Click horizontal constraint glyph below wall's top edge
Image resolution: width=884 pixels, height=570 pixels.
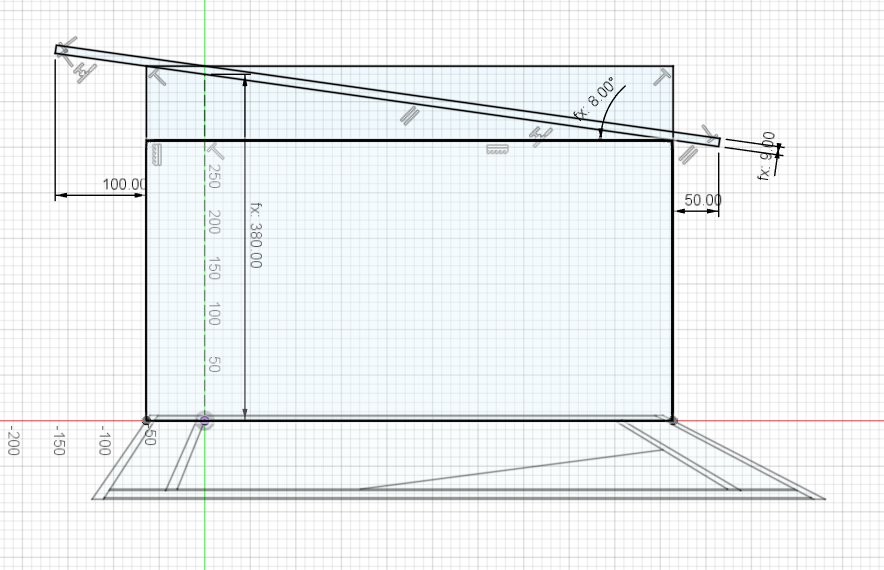(498, 149)
